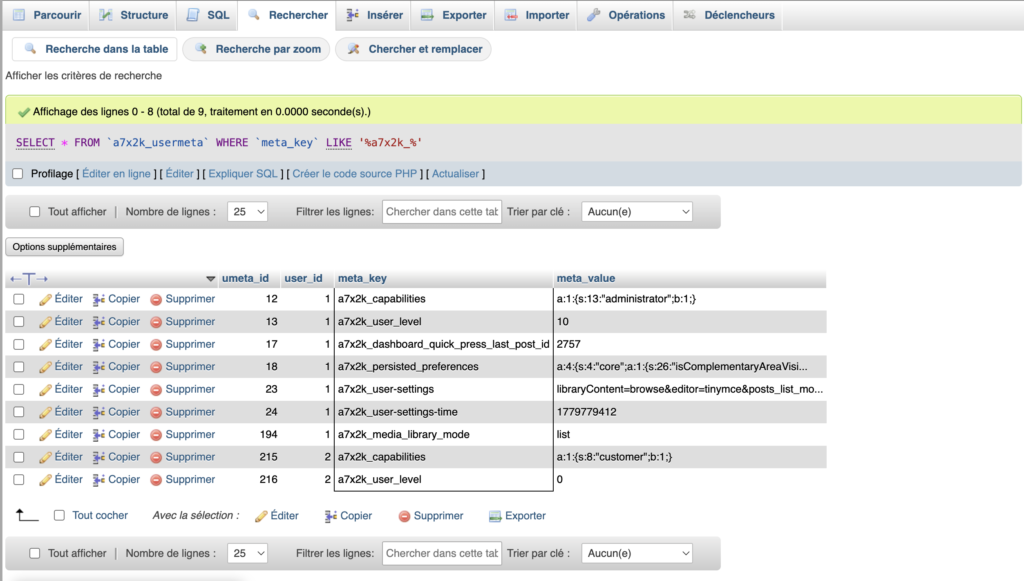
Task: Click the Actualiser link
Action: click(455, 174)
